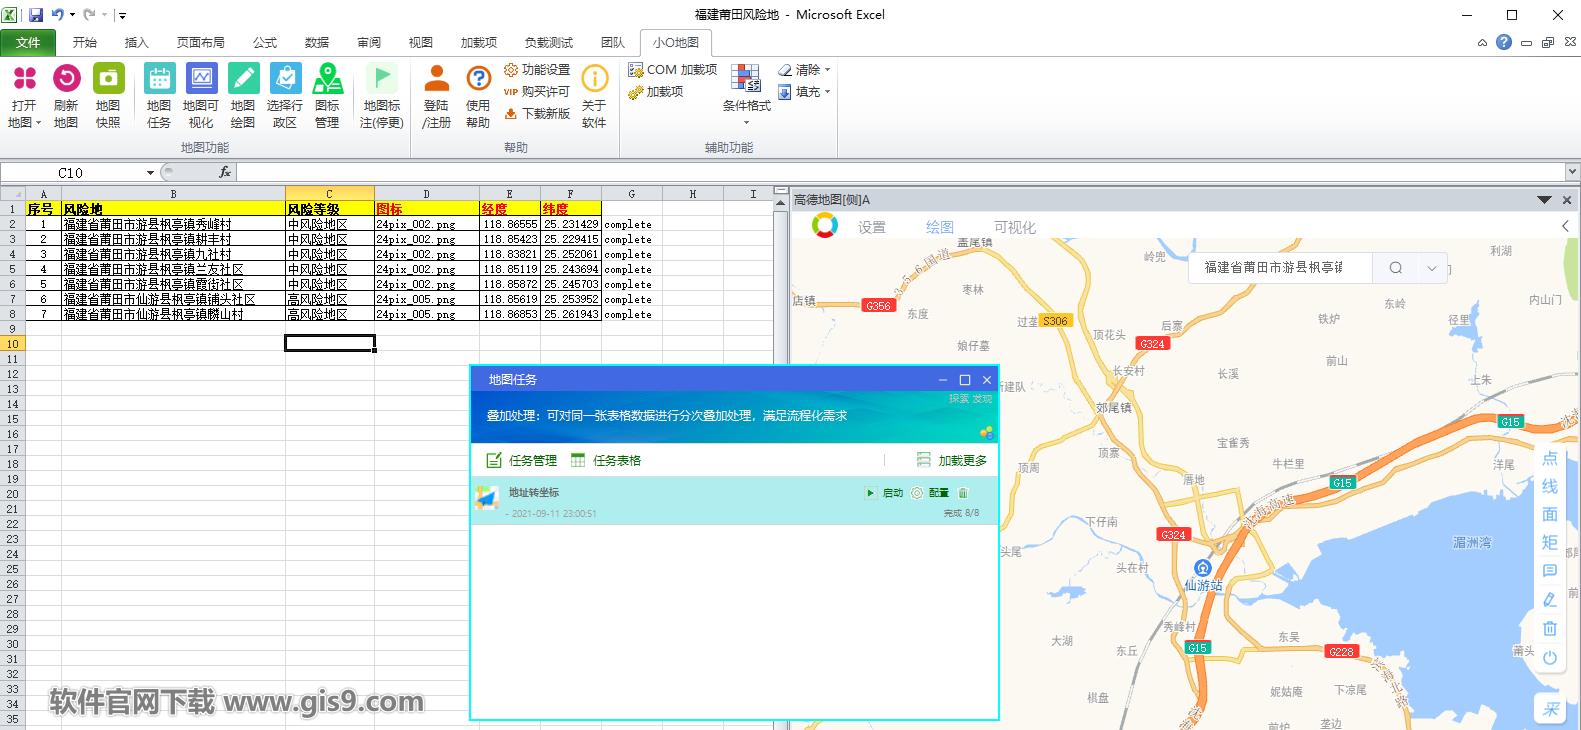Open the 地图任务 ribbon icon

click(159, 79)
